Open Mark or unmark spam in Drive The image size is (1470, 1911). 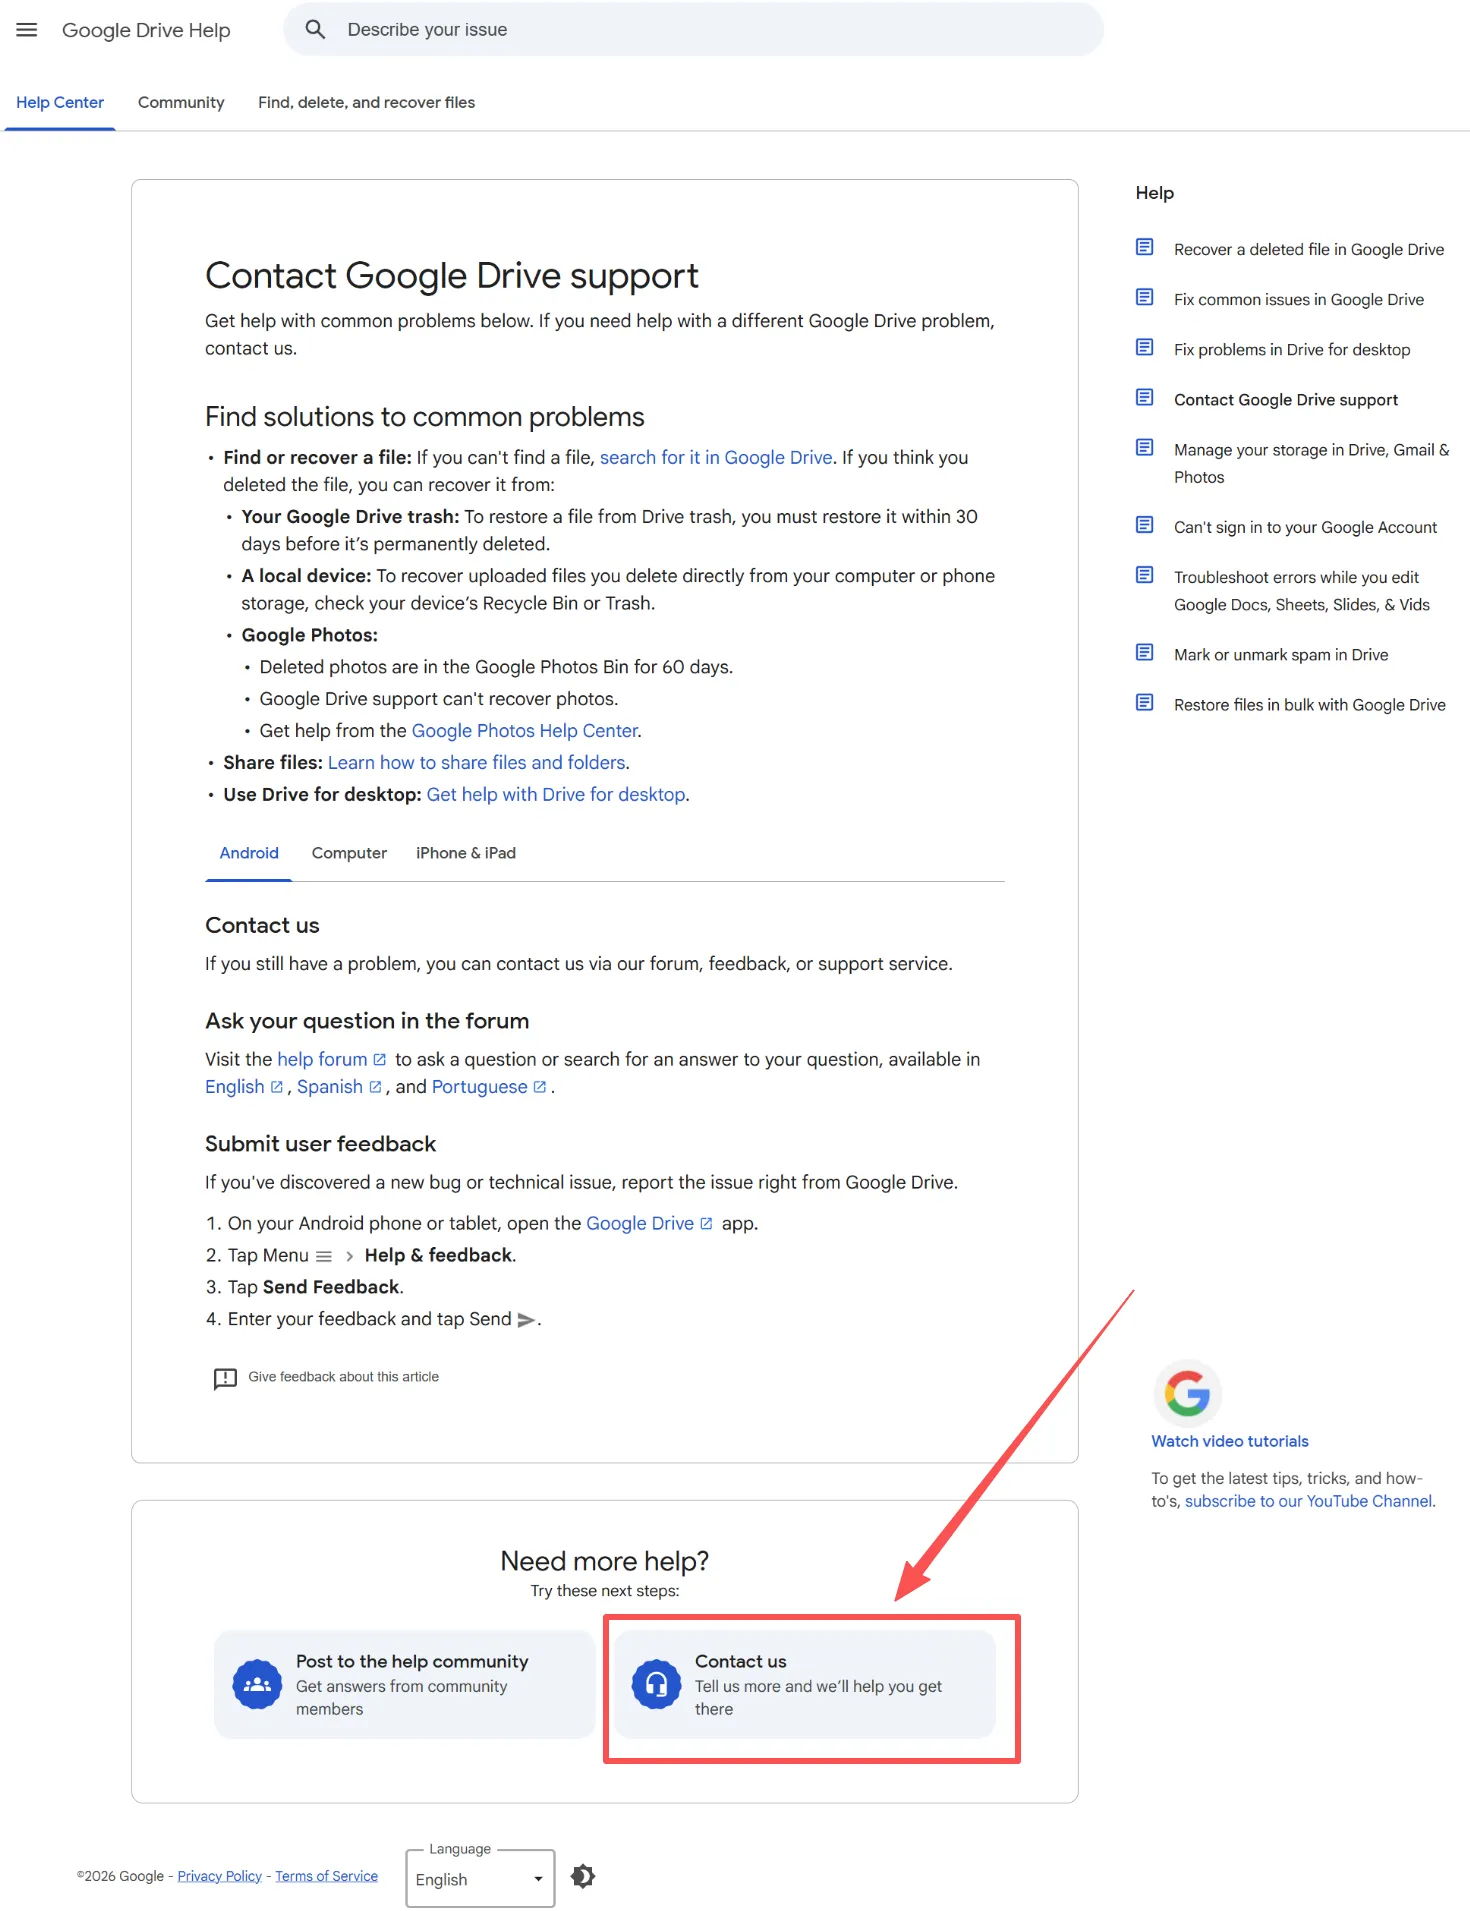[1281, 655]
